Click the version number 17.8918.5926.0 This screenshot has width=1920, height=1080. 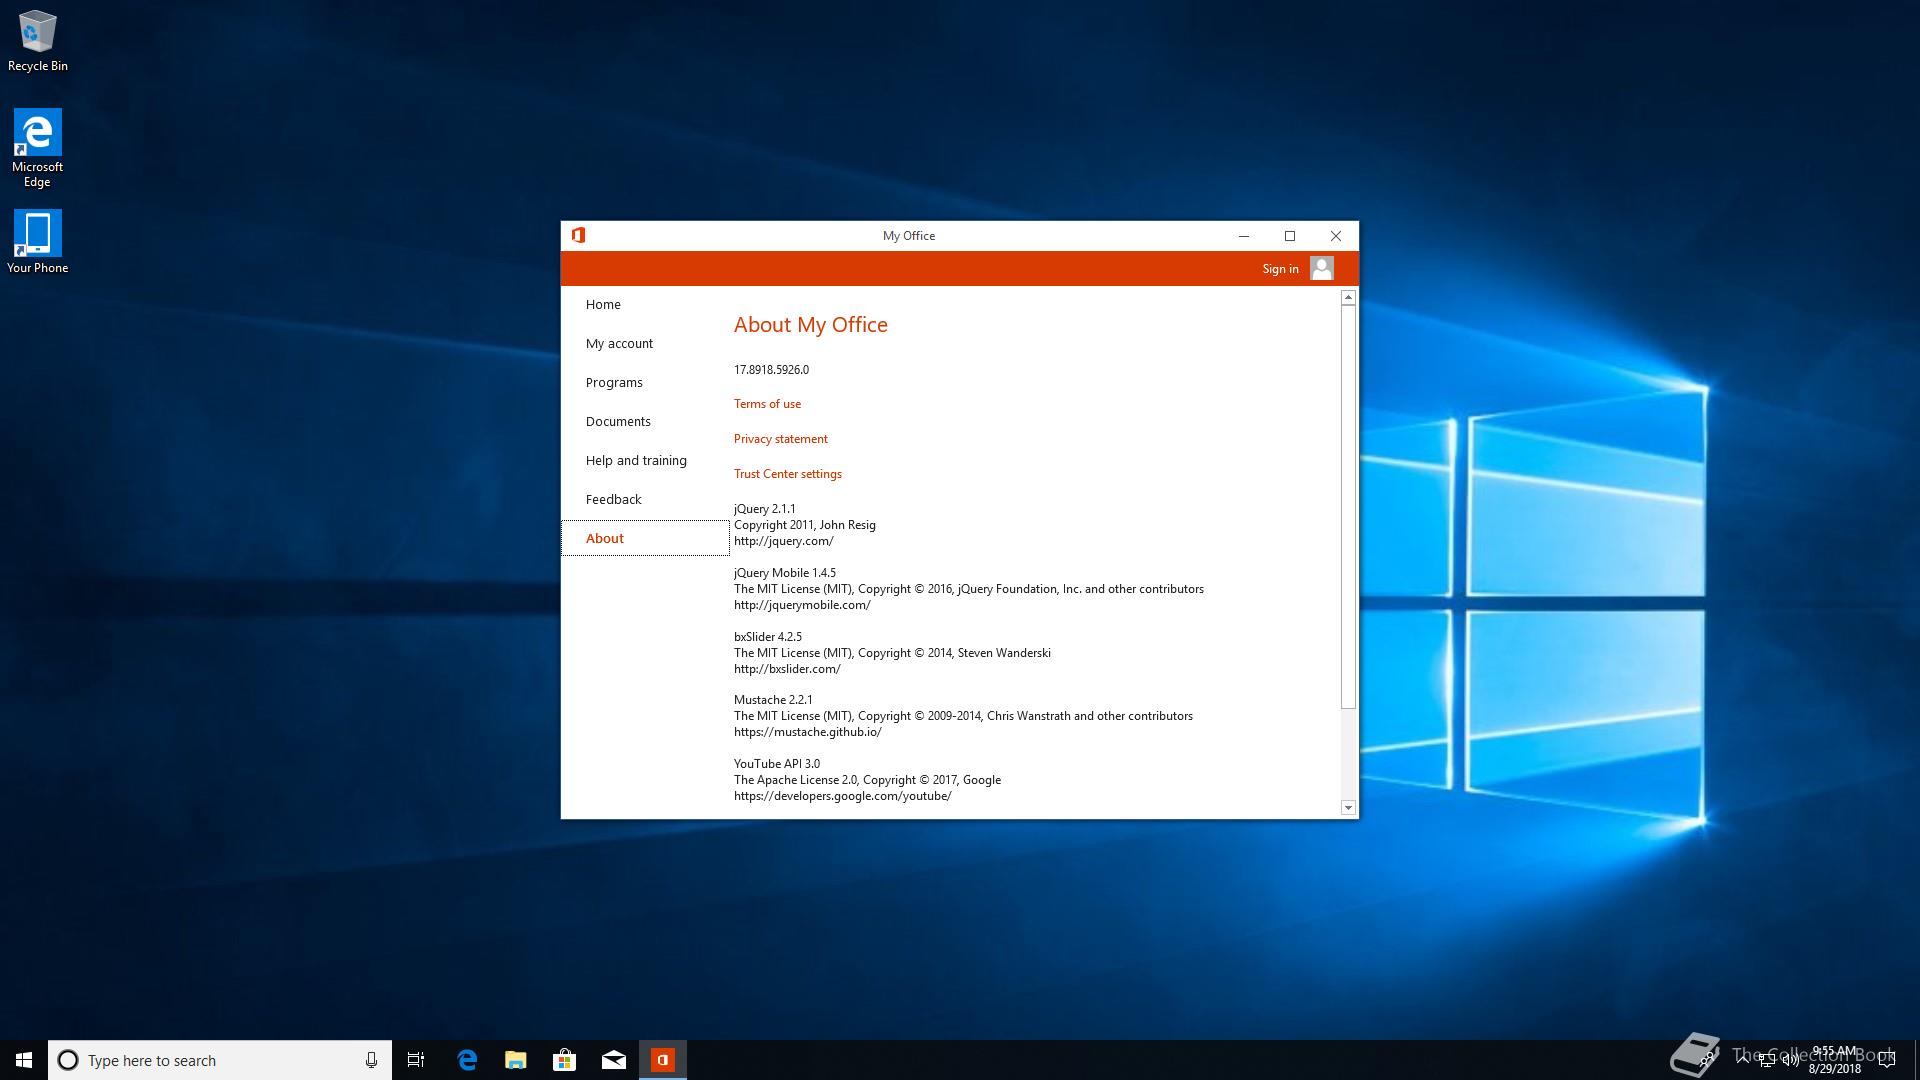771,370
